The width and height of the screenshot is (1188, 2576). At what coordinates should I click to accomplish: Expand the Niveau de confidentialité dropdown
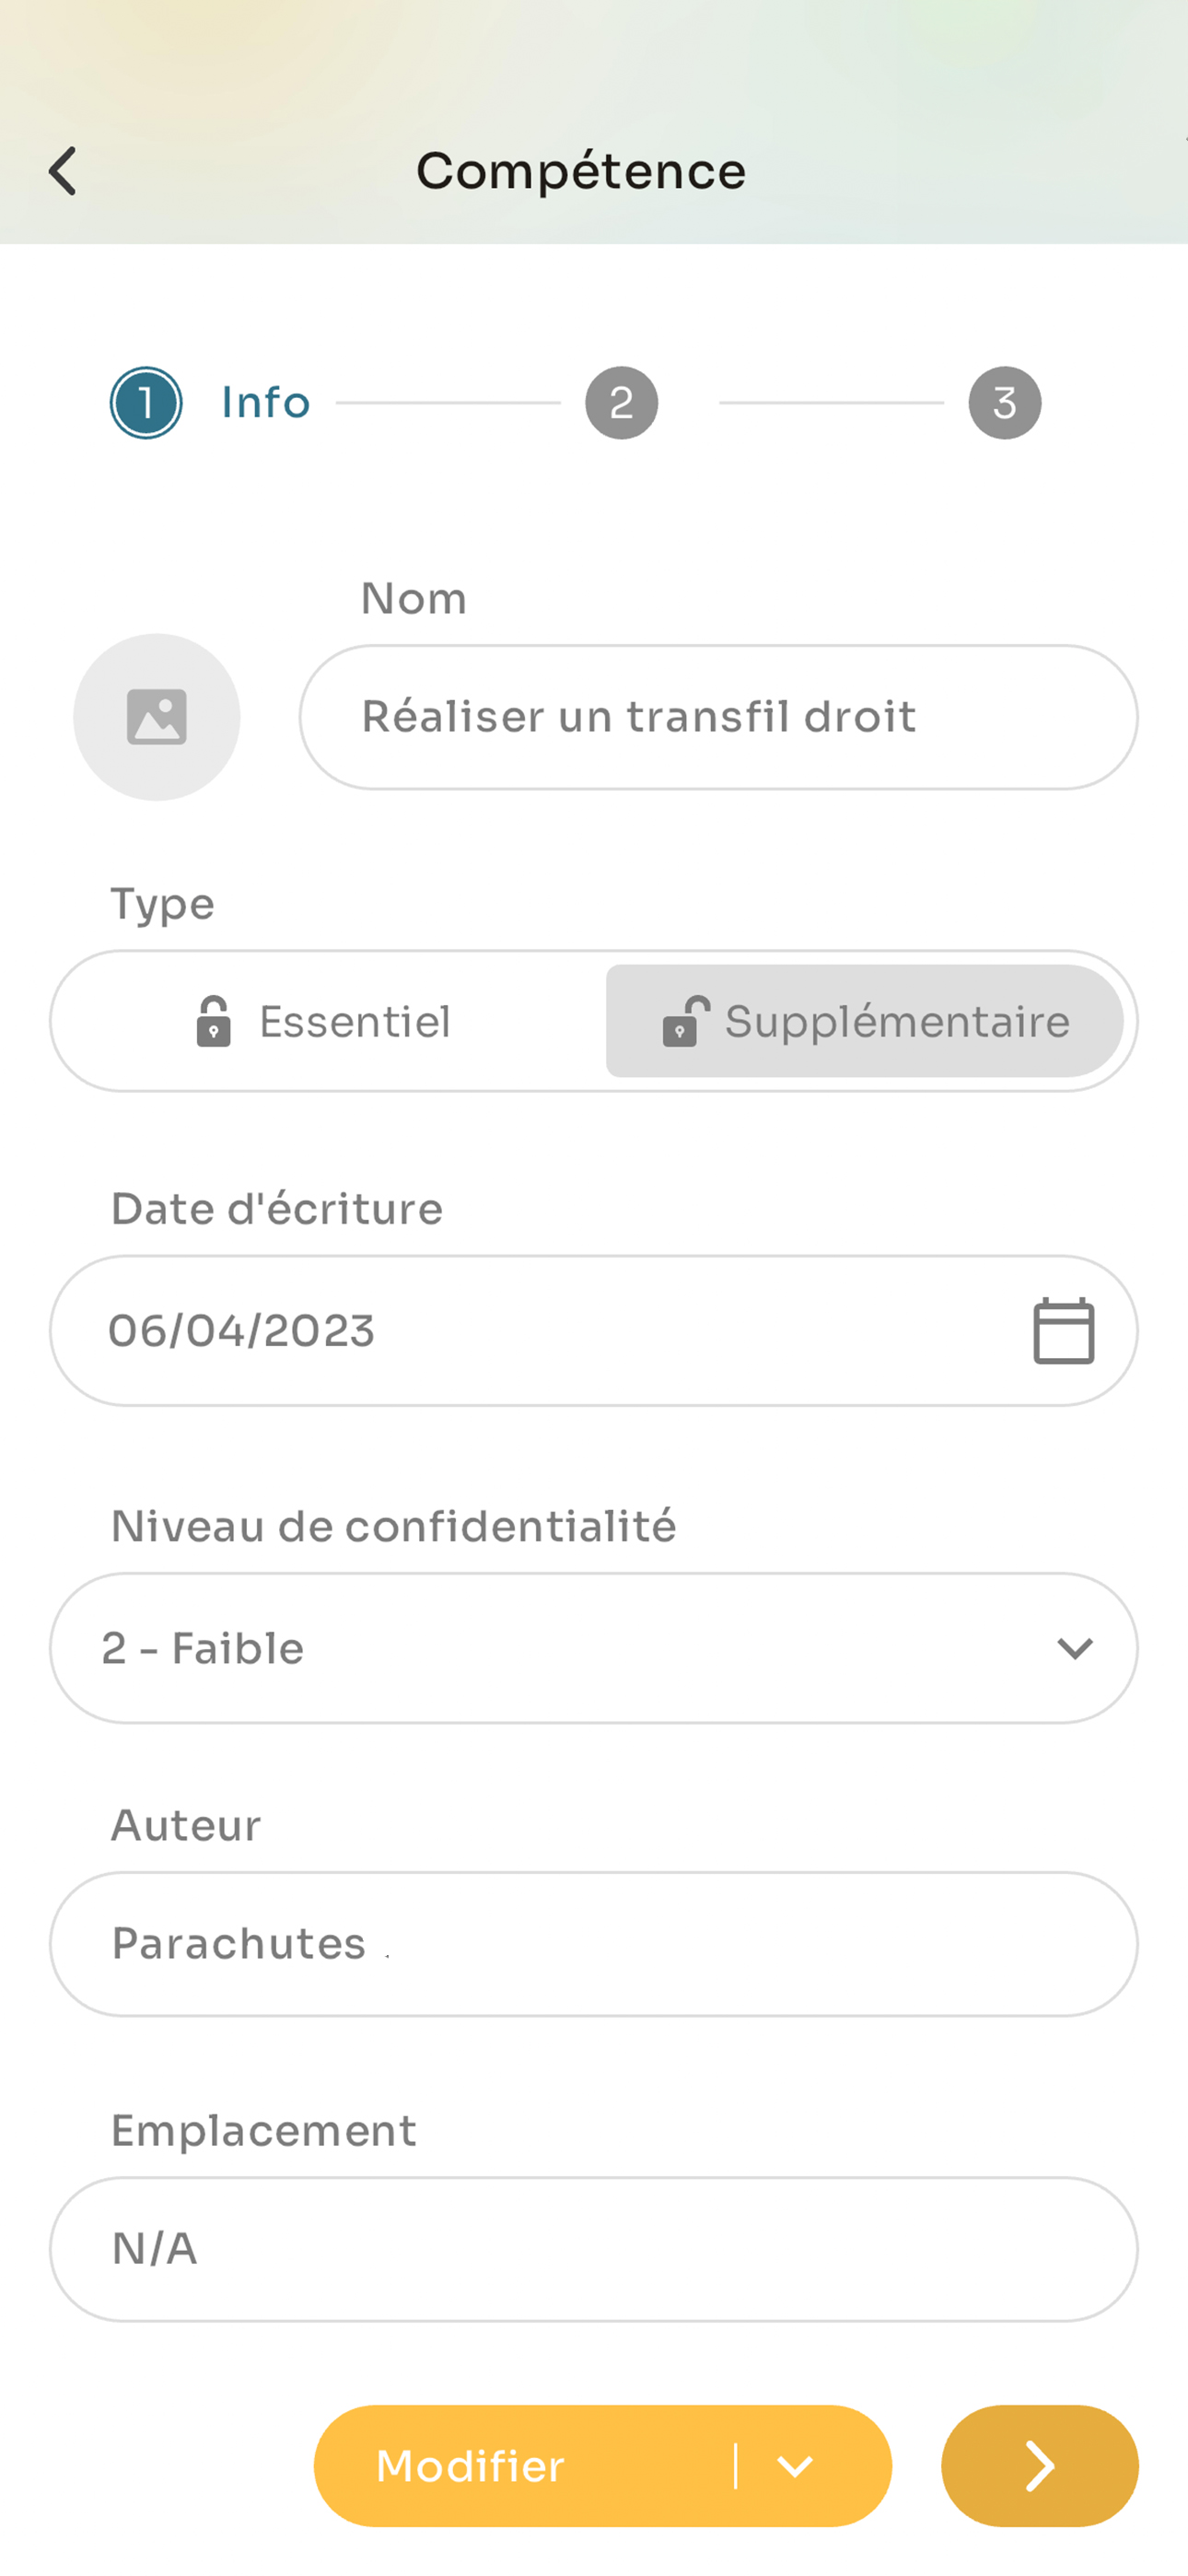tap(594, 1648)
